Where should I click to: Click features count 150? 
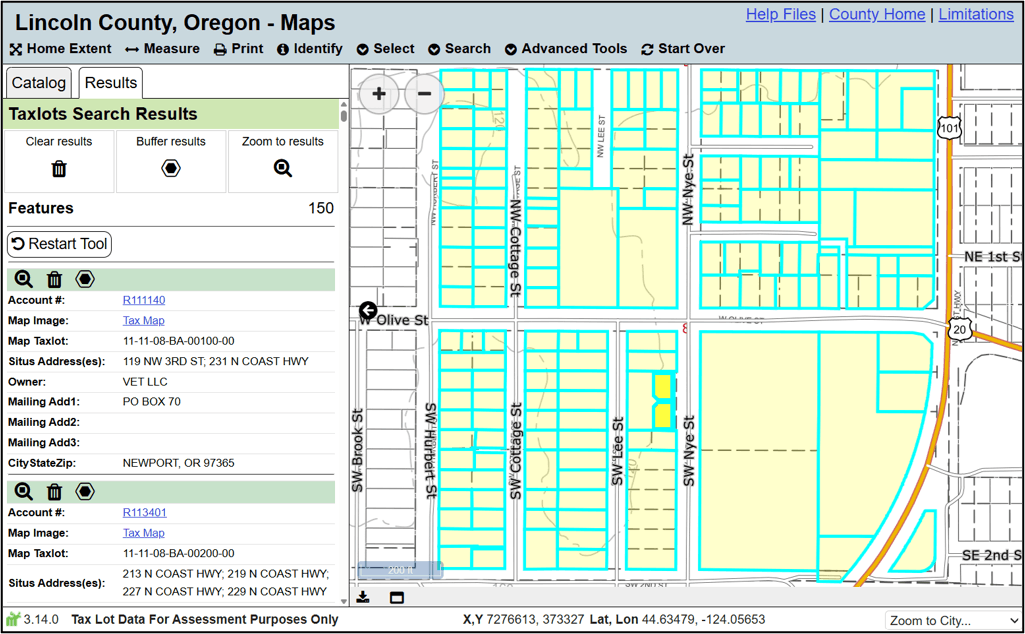tap(321, 209)
